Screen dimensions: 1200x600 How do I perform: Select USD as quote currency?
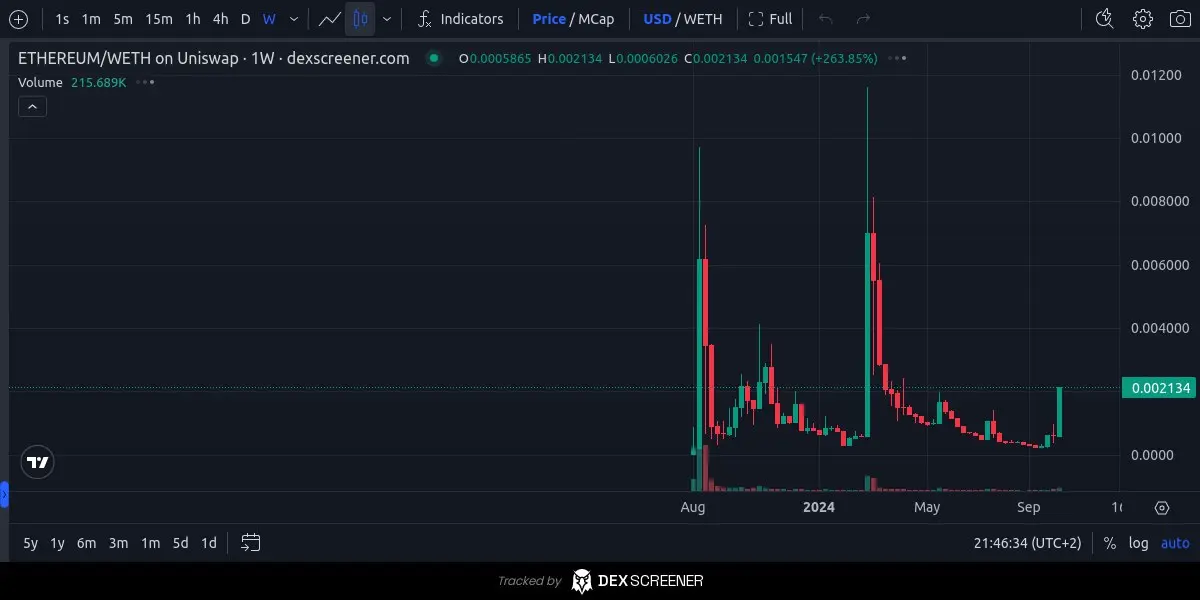click(x=657, y=19)
